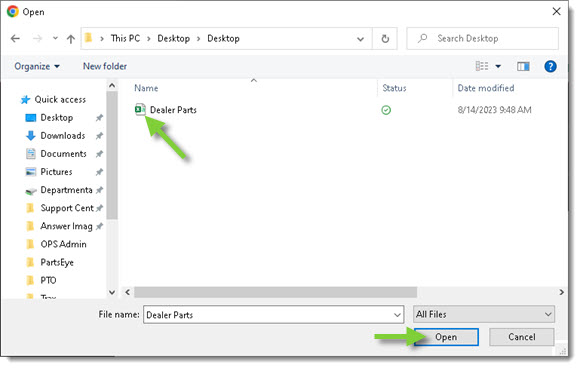Screen dimensions: 580x368
Task: Open the recent locations dropdown arrow
Action: tap(55, 38)
